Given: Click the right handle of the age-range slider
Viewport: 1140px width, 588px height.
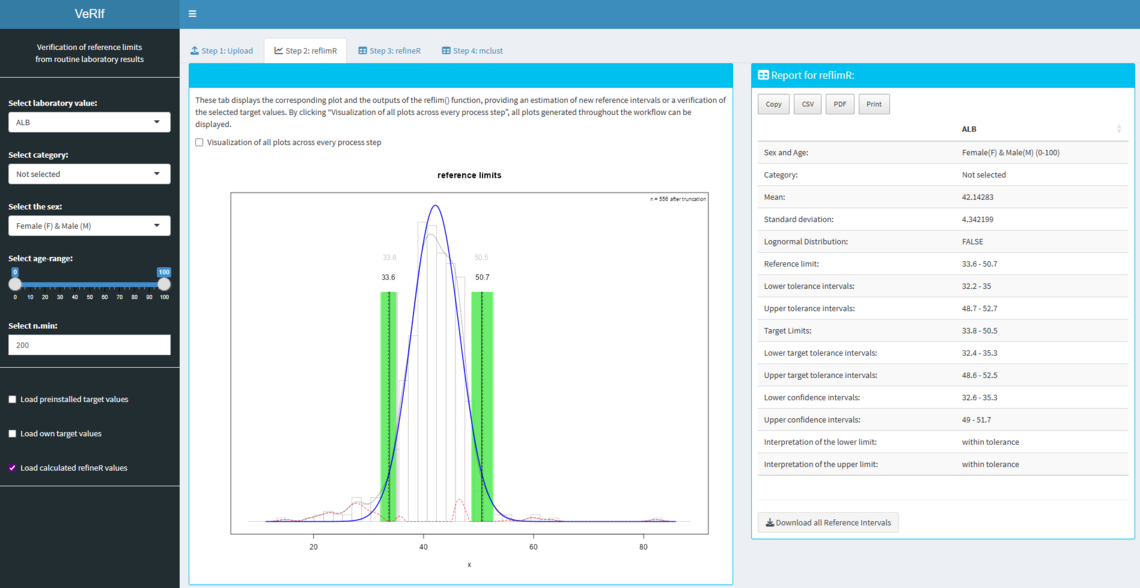Looking at the screenshot, I should (x=164, y=284).
